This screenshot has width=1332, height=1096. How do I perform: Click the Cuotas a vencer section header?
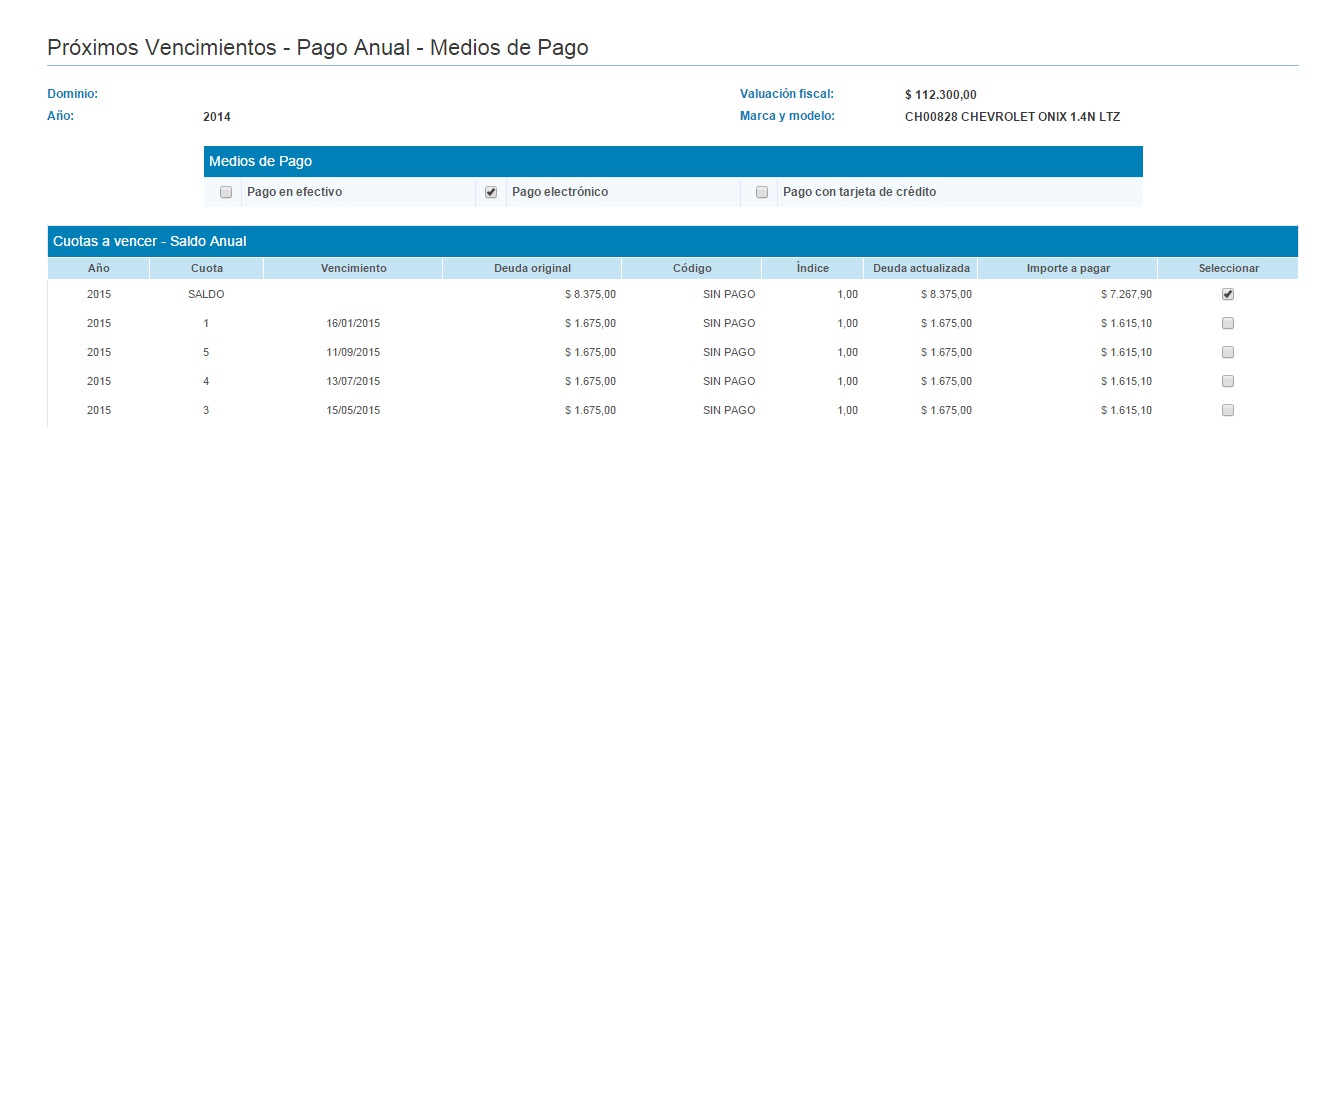coord(150,241)
